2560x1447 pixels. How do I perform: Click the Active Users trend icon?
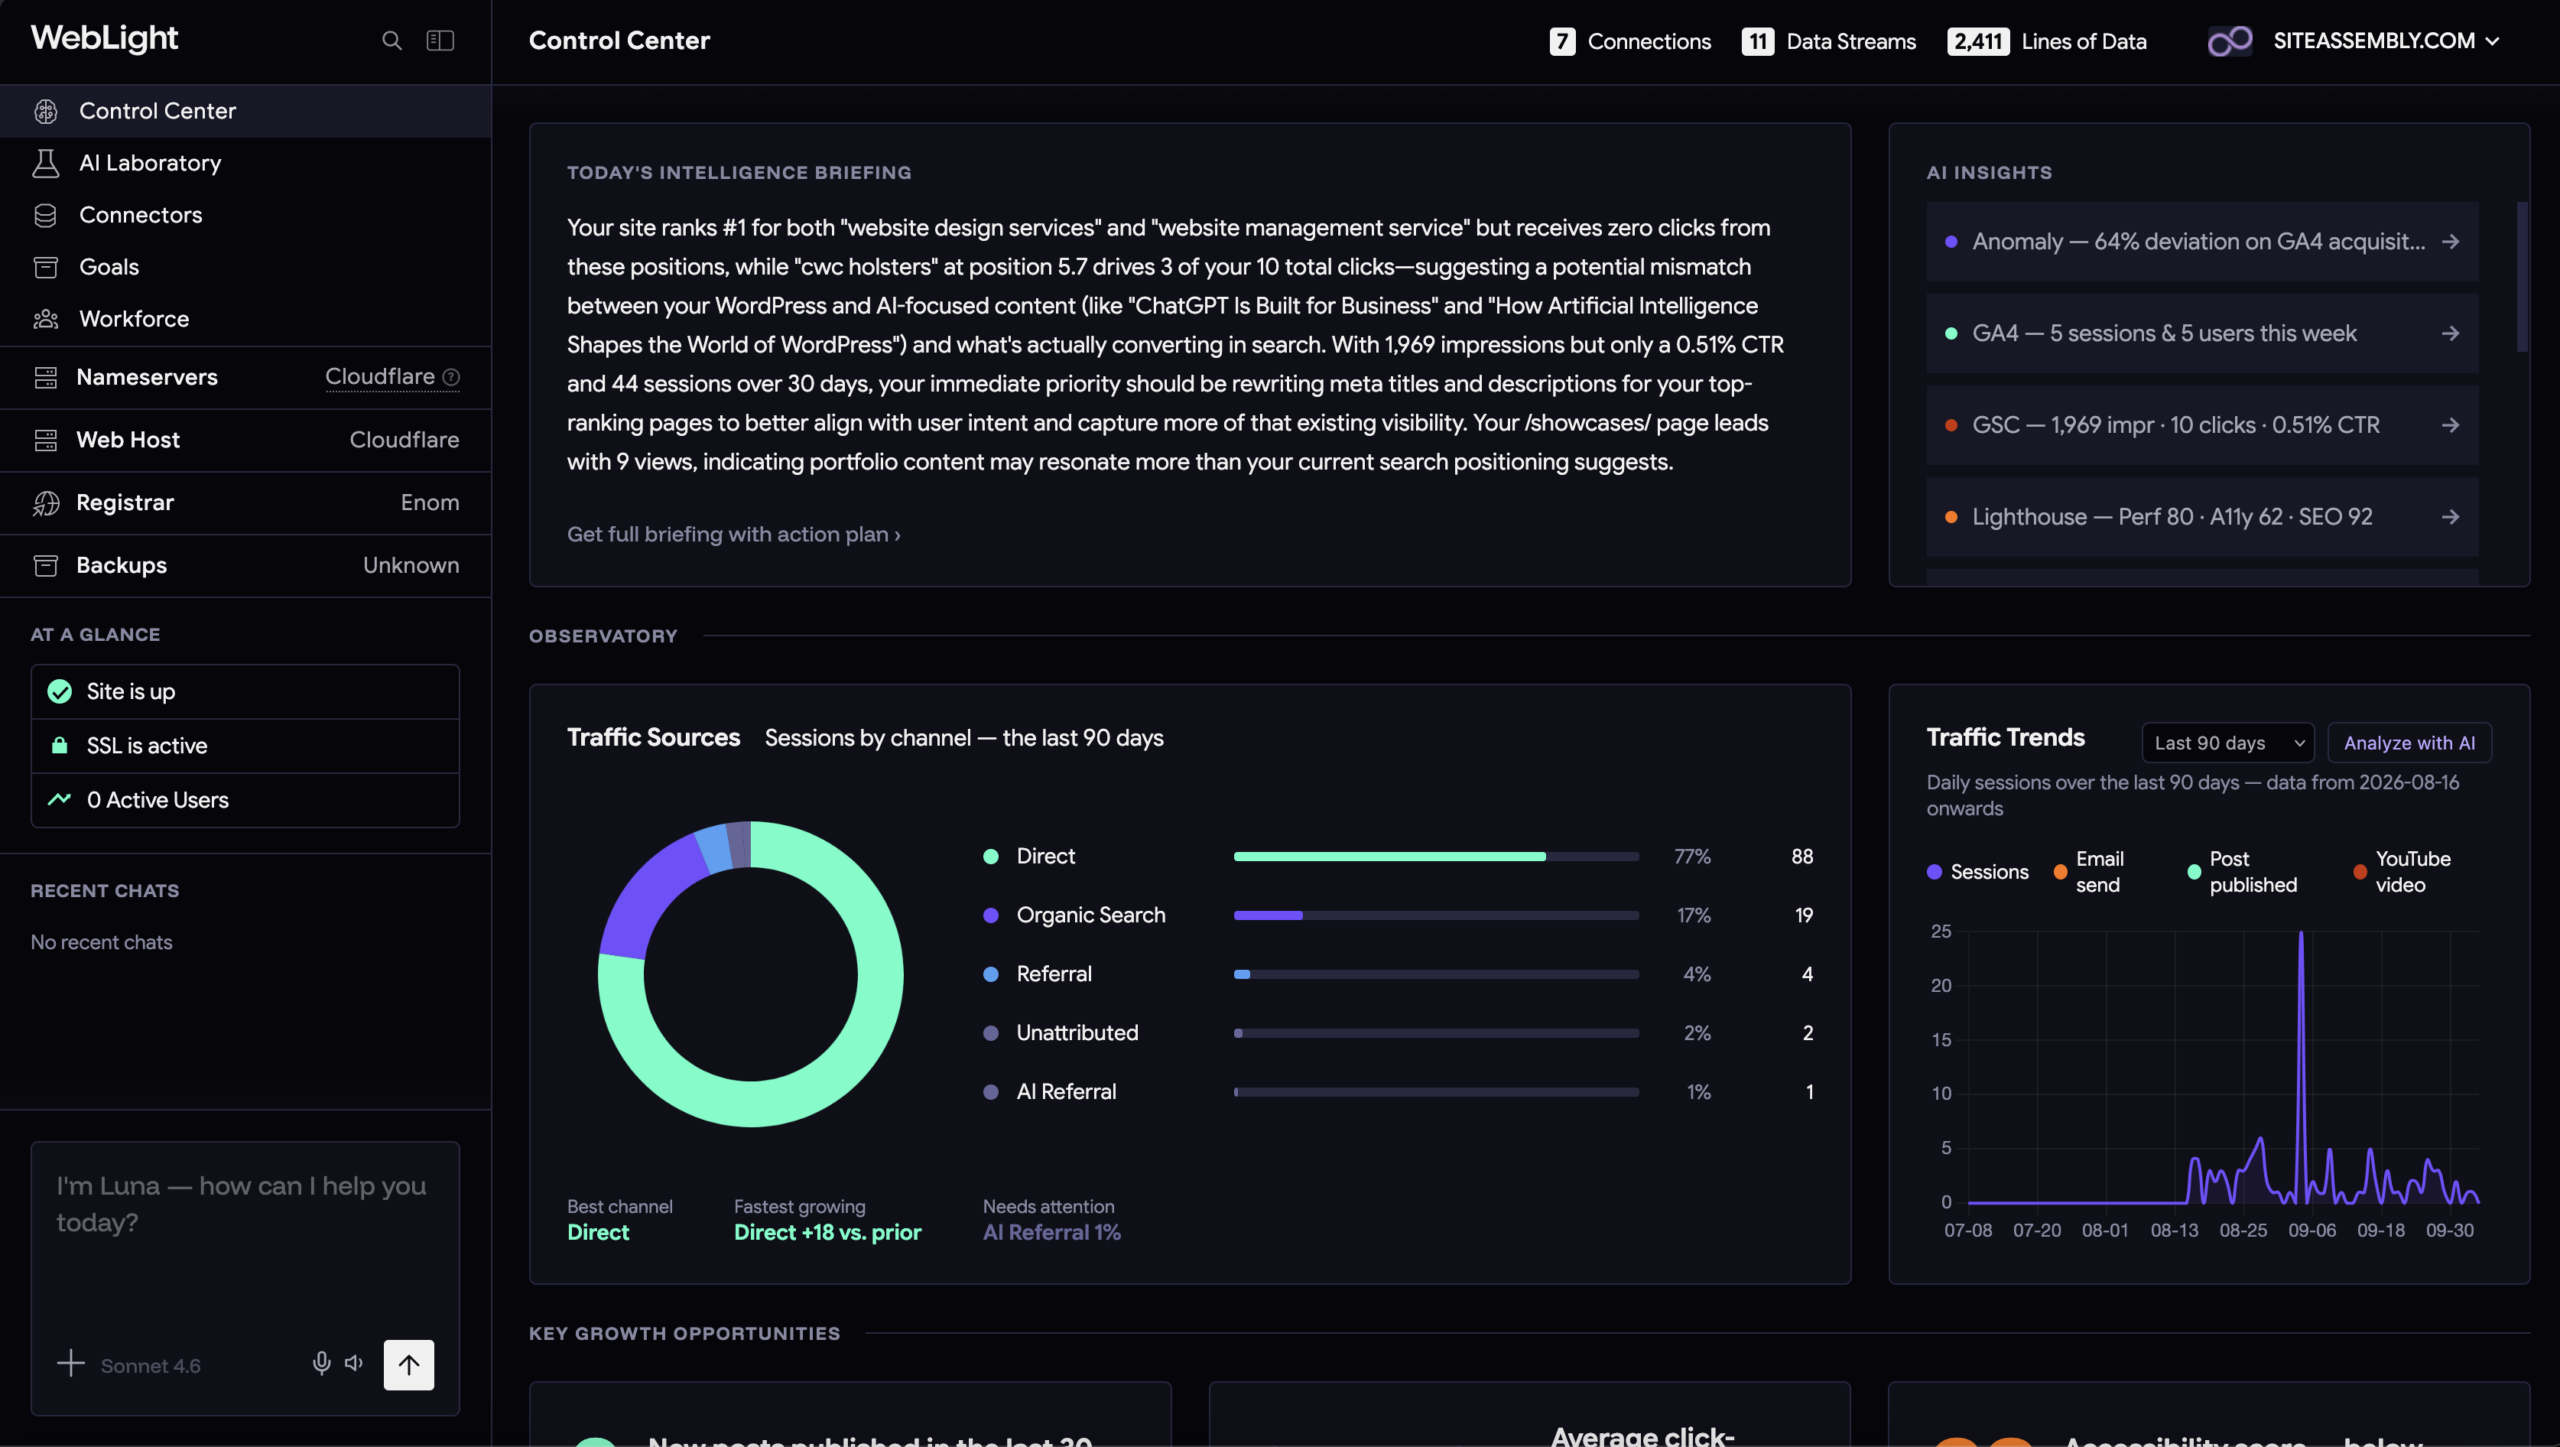60,800
